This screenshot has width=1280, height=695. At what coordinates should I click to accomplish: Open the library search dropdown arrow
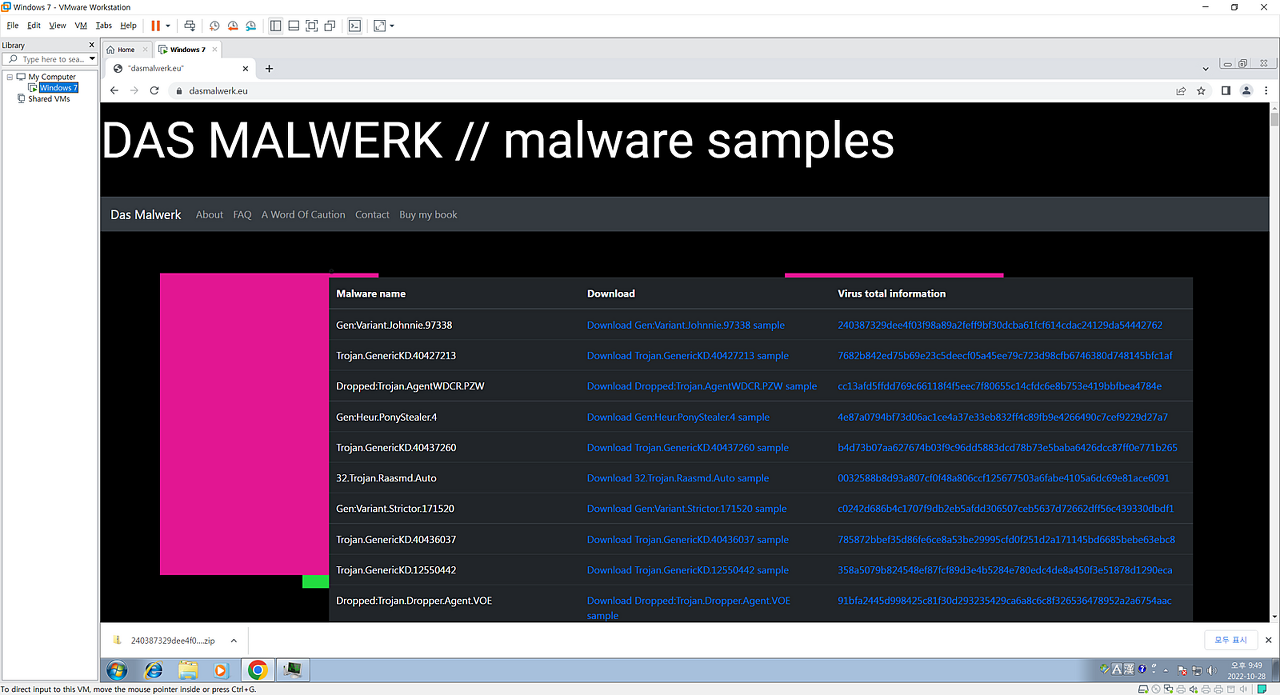pos(93,59)
